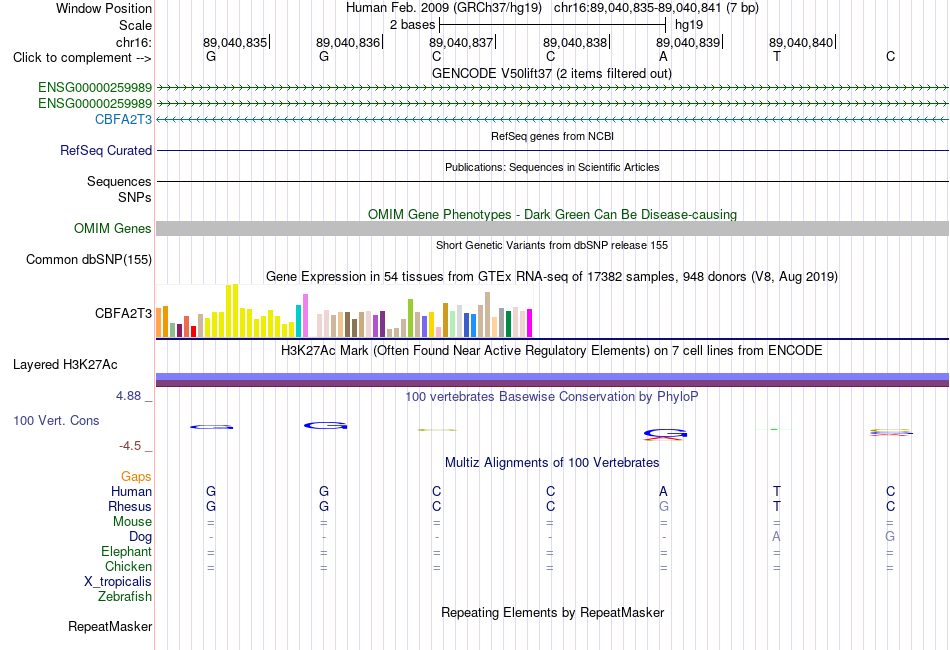
Task: Click the Window Position label
Action: [104, 8]
